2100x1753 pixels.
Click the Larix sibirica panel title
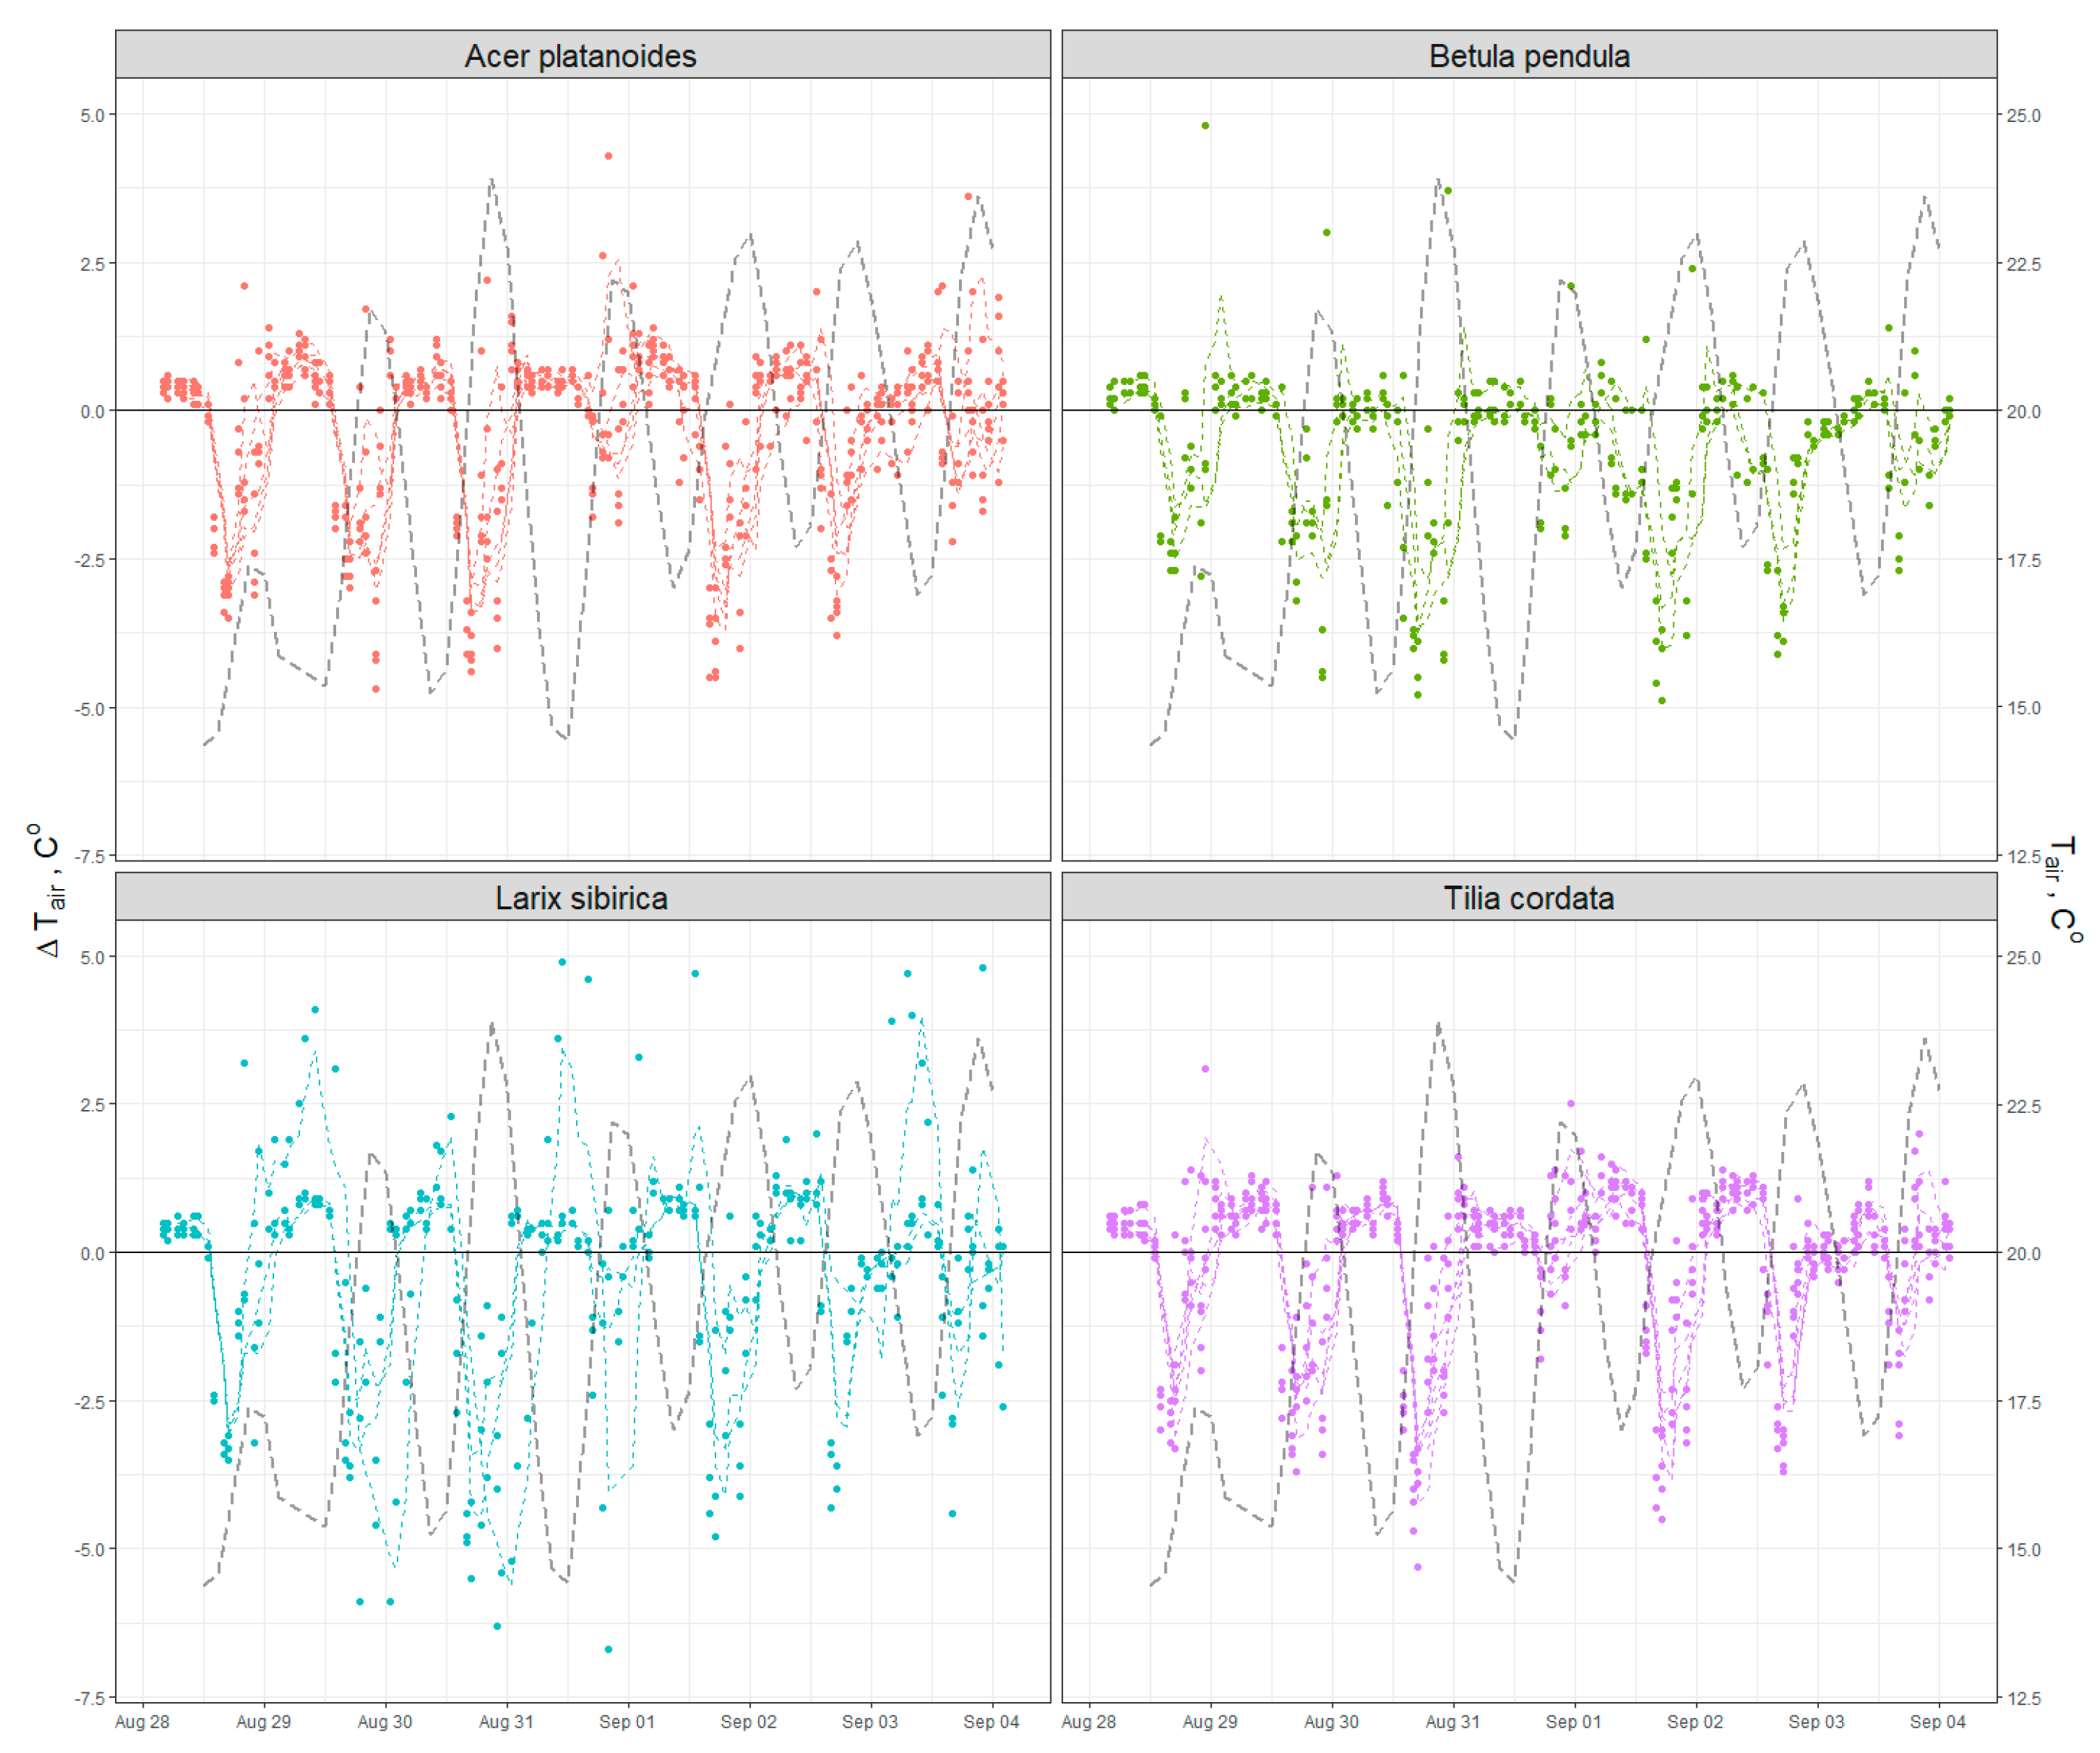click(x=581, y=898)
